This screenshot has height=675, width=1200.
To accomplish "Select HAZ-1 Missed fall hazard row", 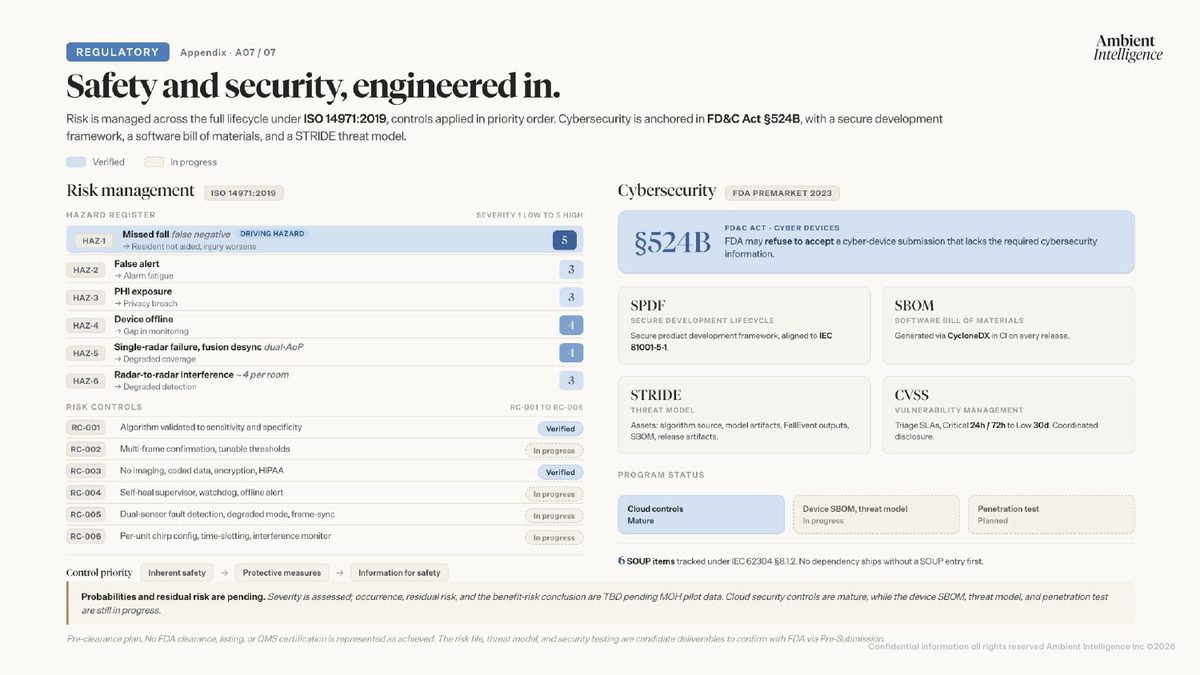I will click(325, 240).
